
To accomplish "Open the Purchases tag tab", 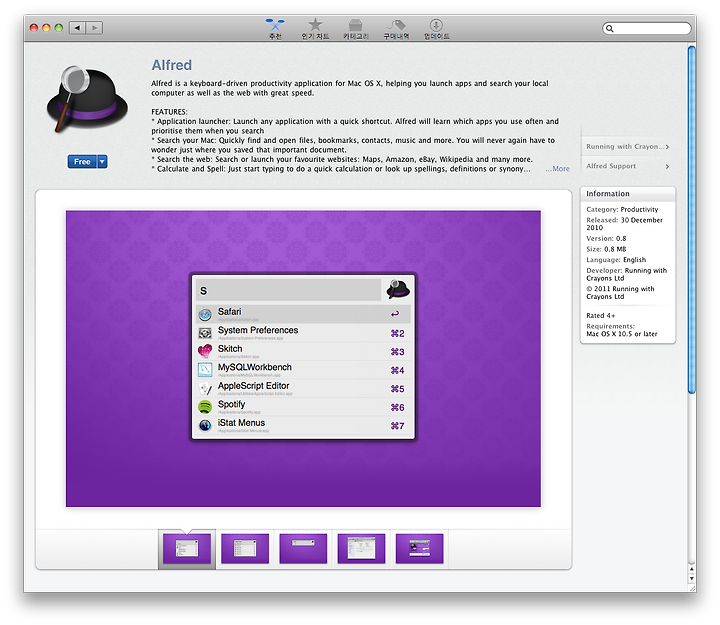I will 396,28.
